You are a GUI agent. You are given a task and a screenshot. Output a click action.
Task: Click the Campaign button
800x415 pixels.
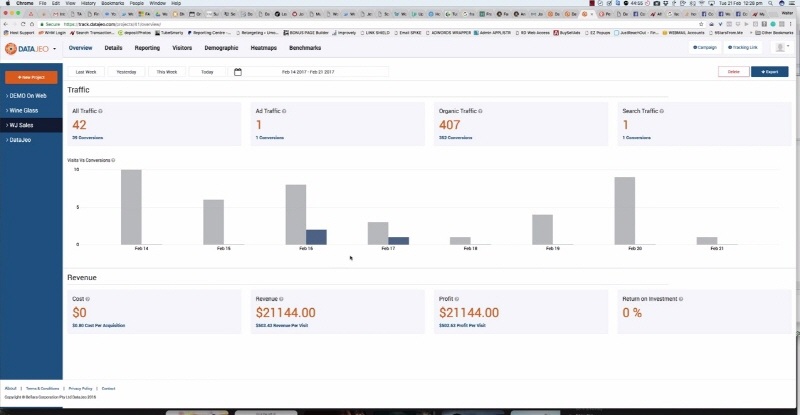[705, 47]
